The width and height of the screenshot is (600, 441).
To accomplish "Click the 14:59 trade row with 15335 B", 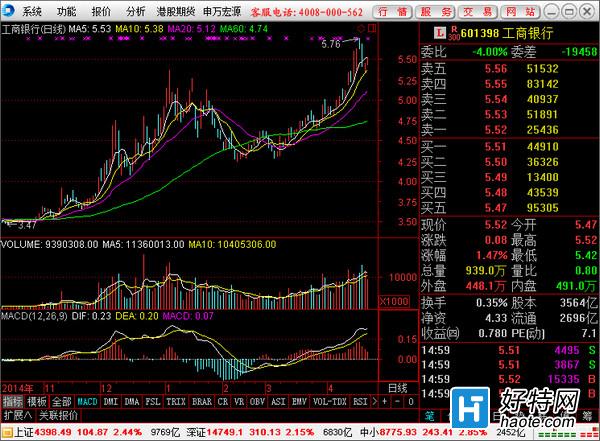I will tap(509, 379).
